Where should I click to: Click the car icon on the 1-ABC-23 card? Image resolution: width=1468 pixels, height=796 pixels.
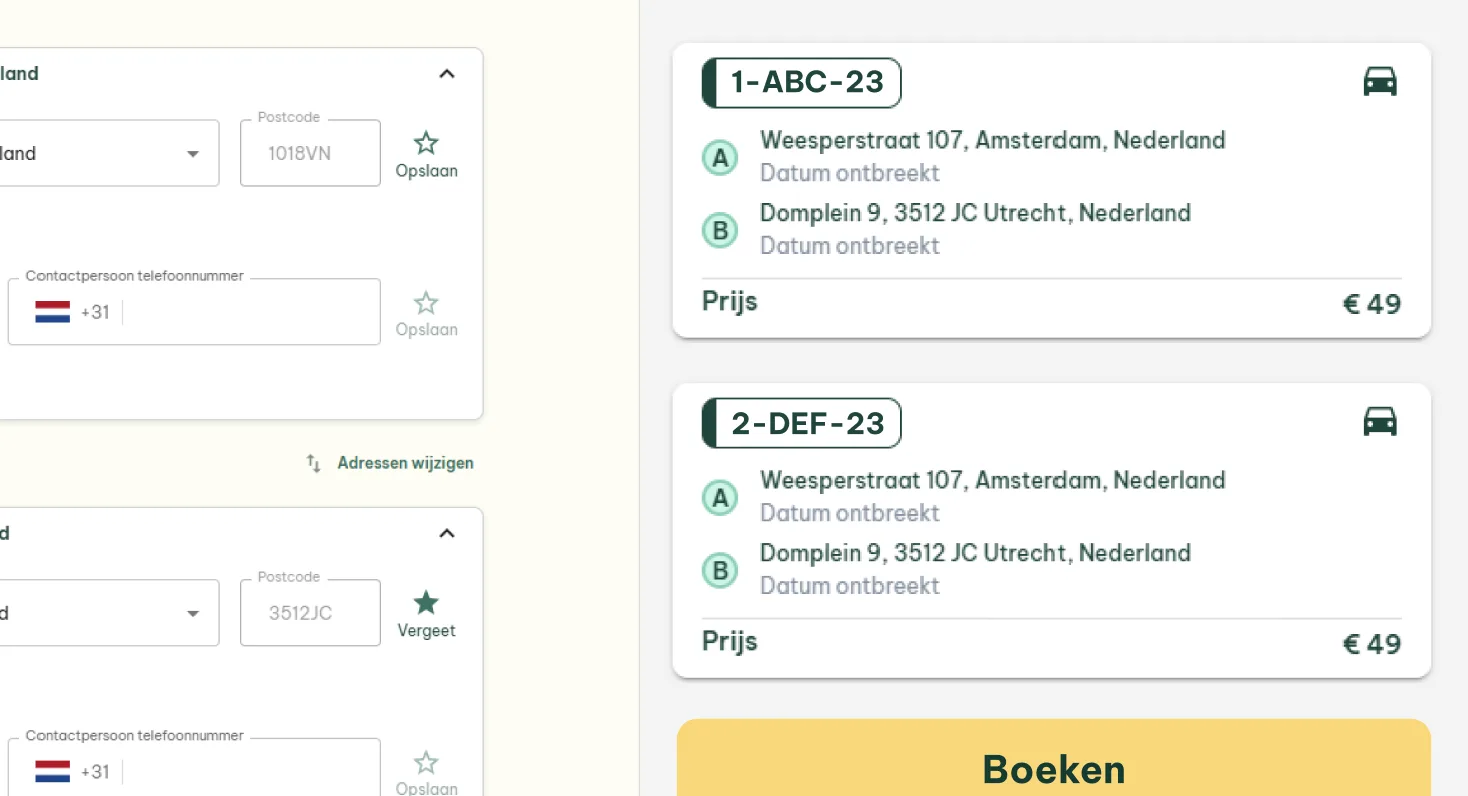pos(1381,80)
